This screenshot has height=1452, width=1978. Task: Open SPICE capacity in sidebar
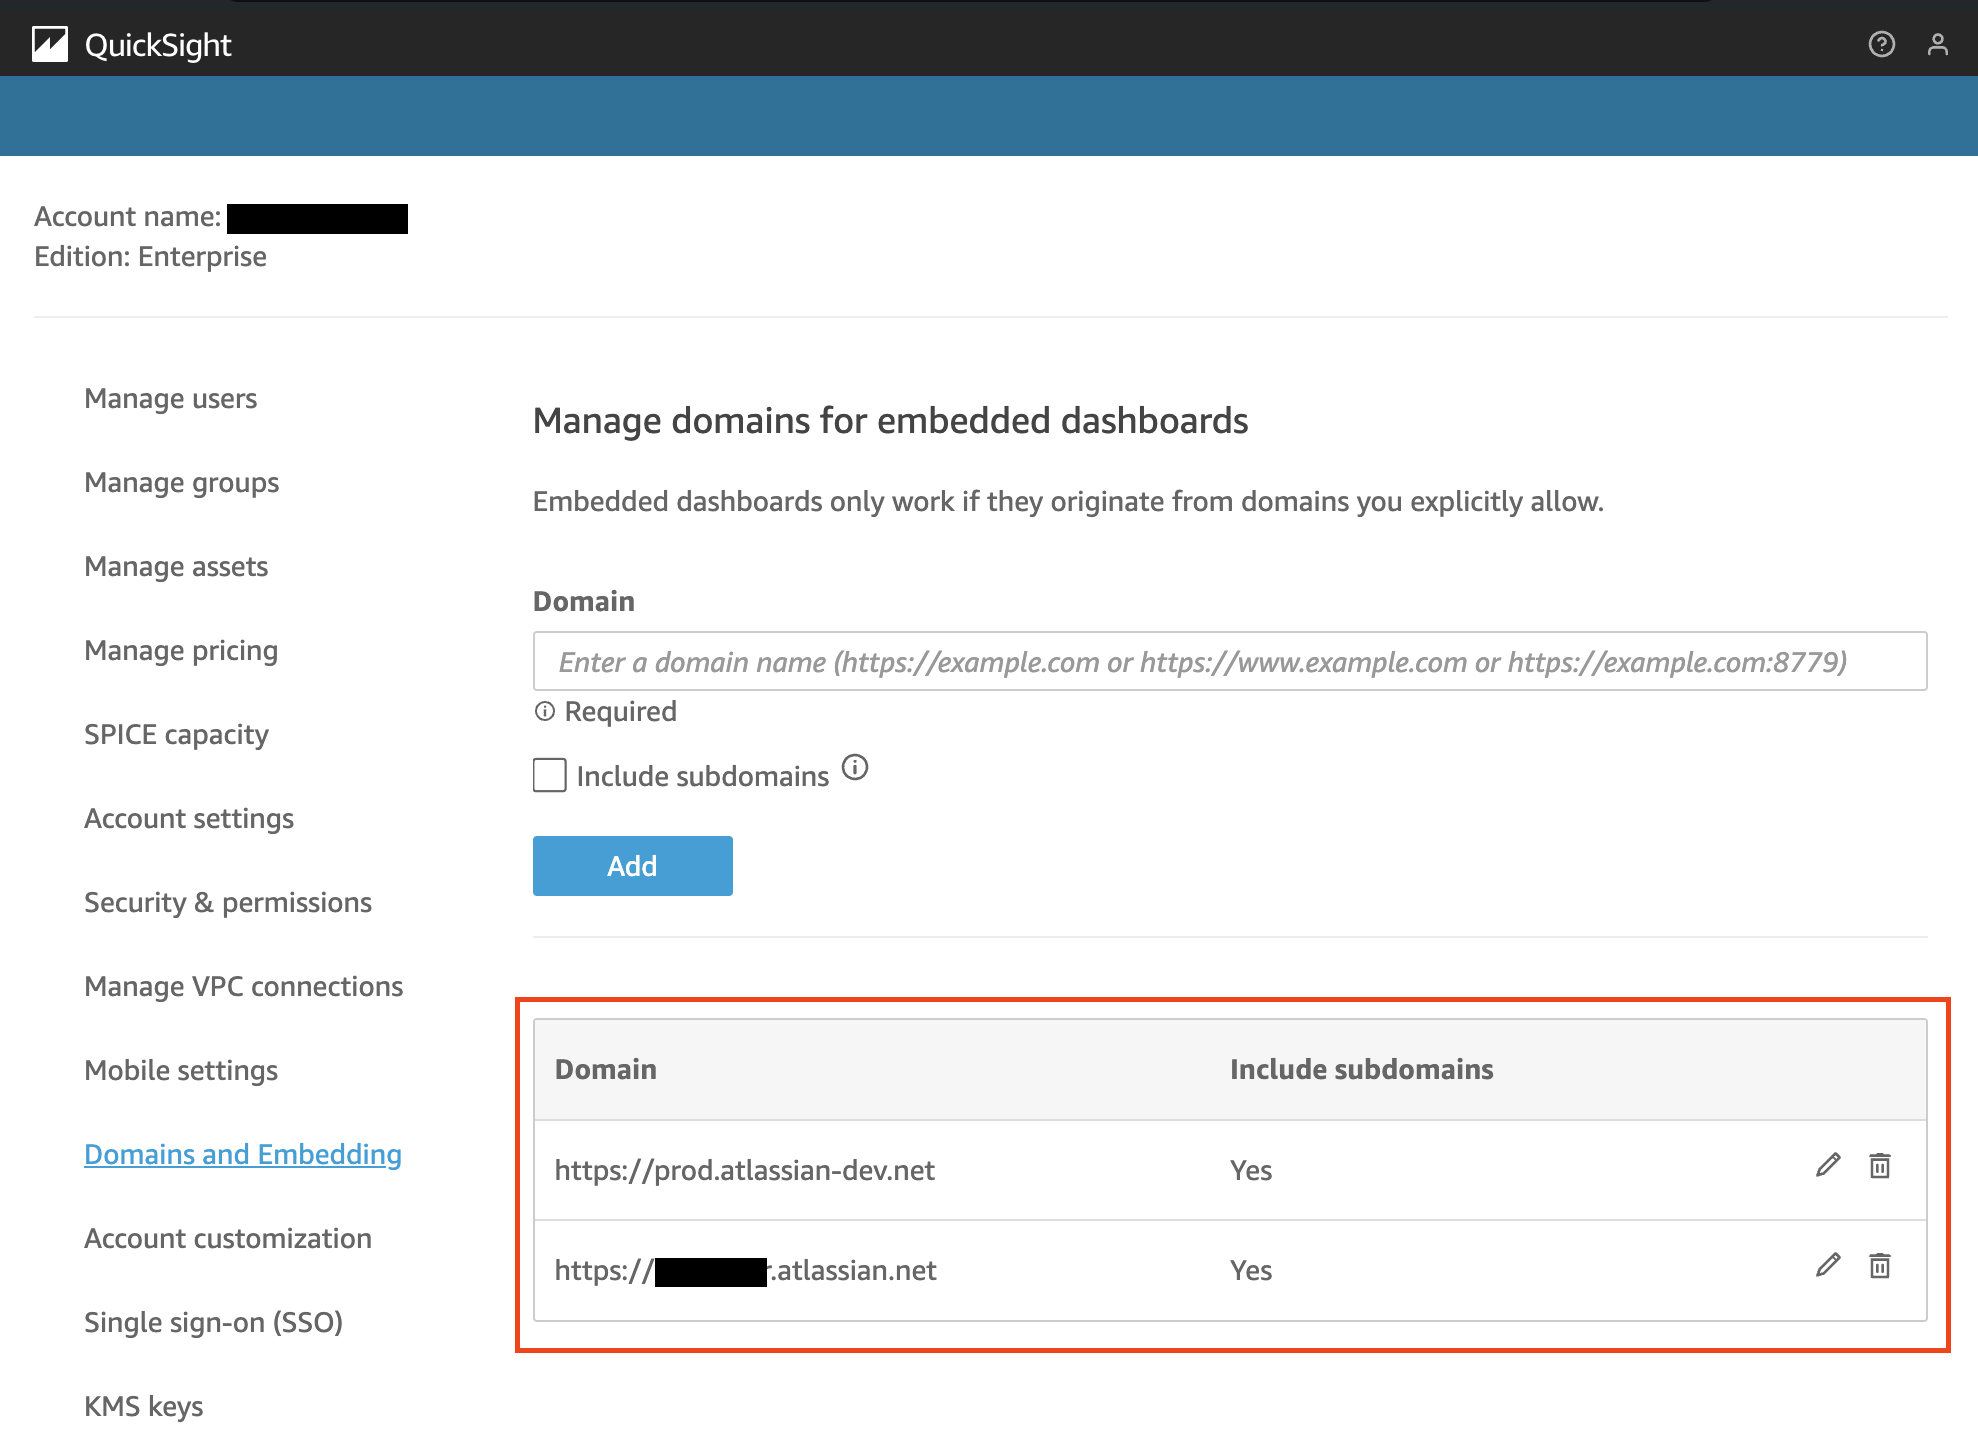[x=177, y=735]
